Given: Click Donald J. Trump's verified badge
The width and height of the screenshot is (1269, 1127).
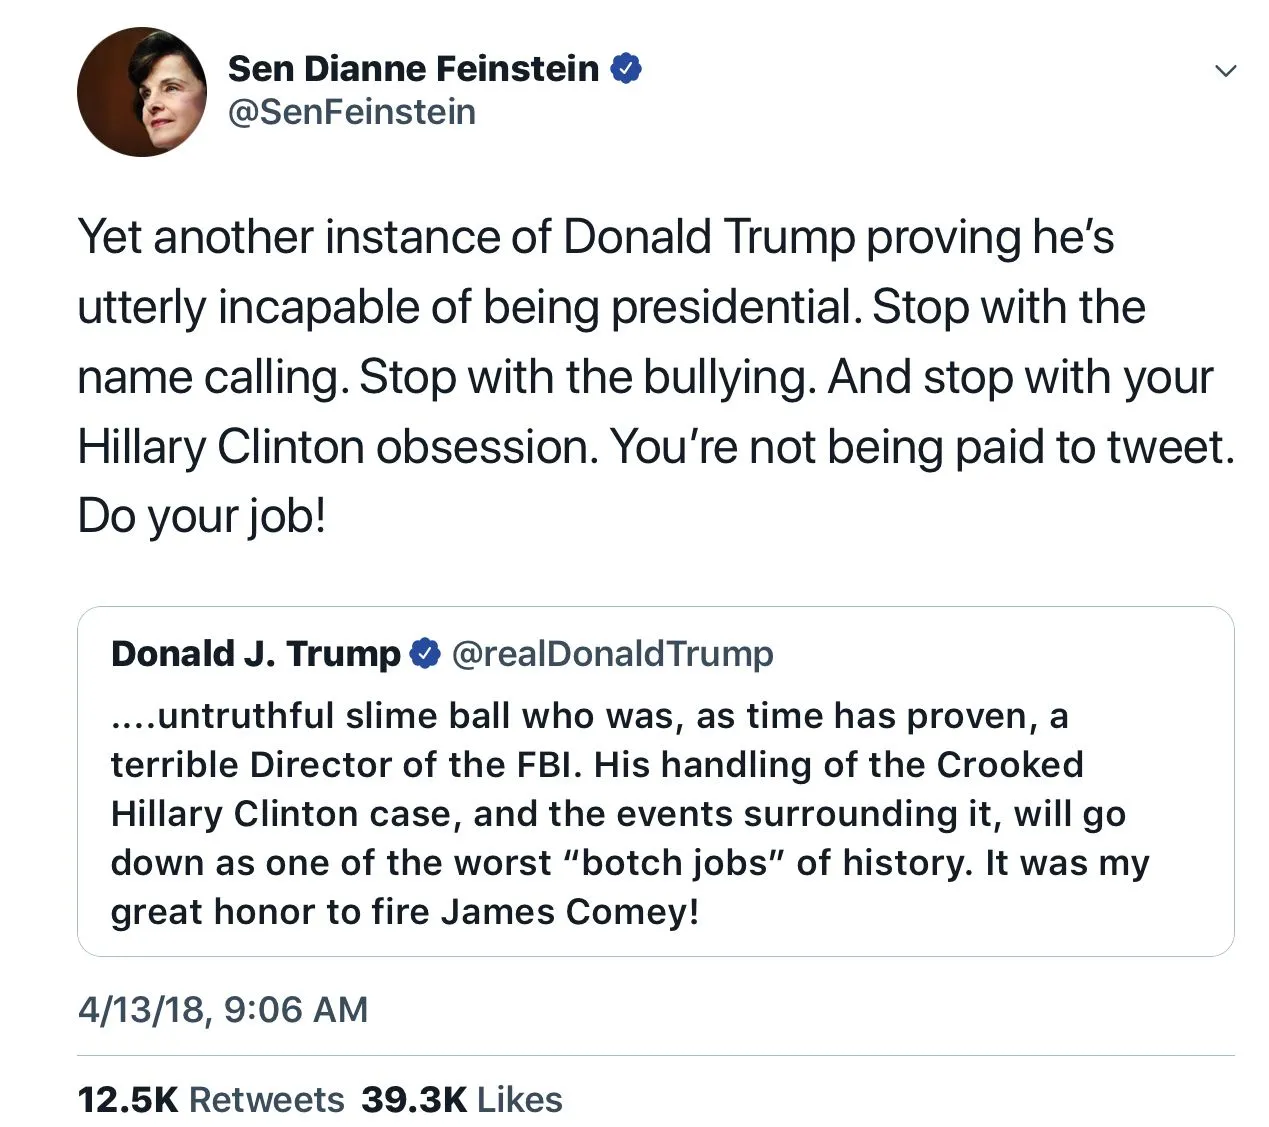Looking at the screenshot, I should [426, 653].
